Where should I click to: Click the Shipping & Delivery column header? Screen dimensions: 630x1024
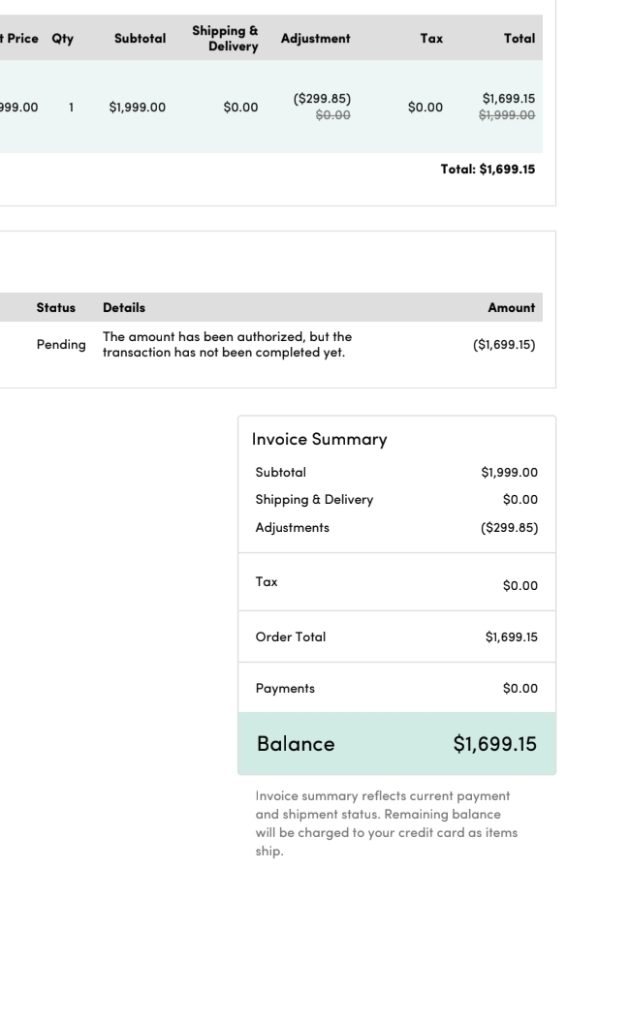[225, 39]
